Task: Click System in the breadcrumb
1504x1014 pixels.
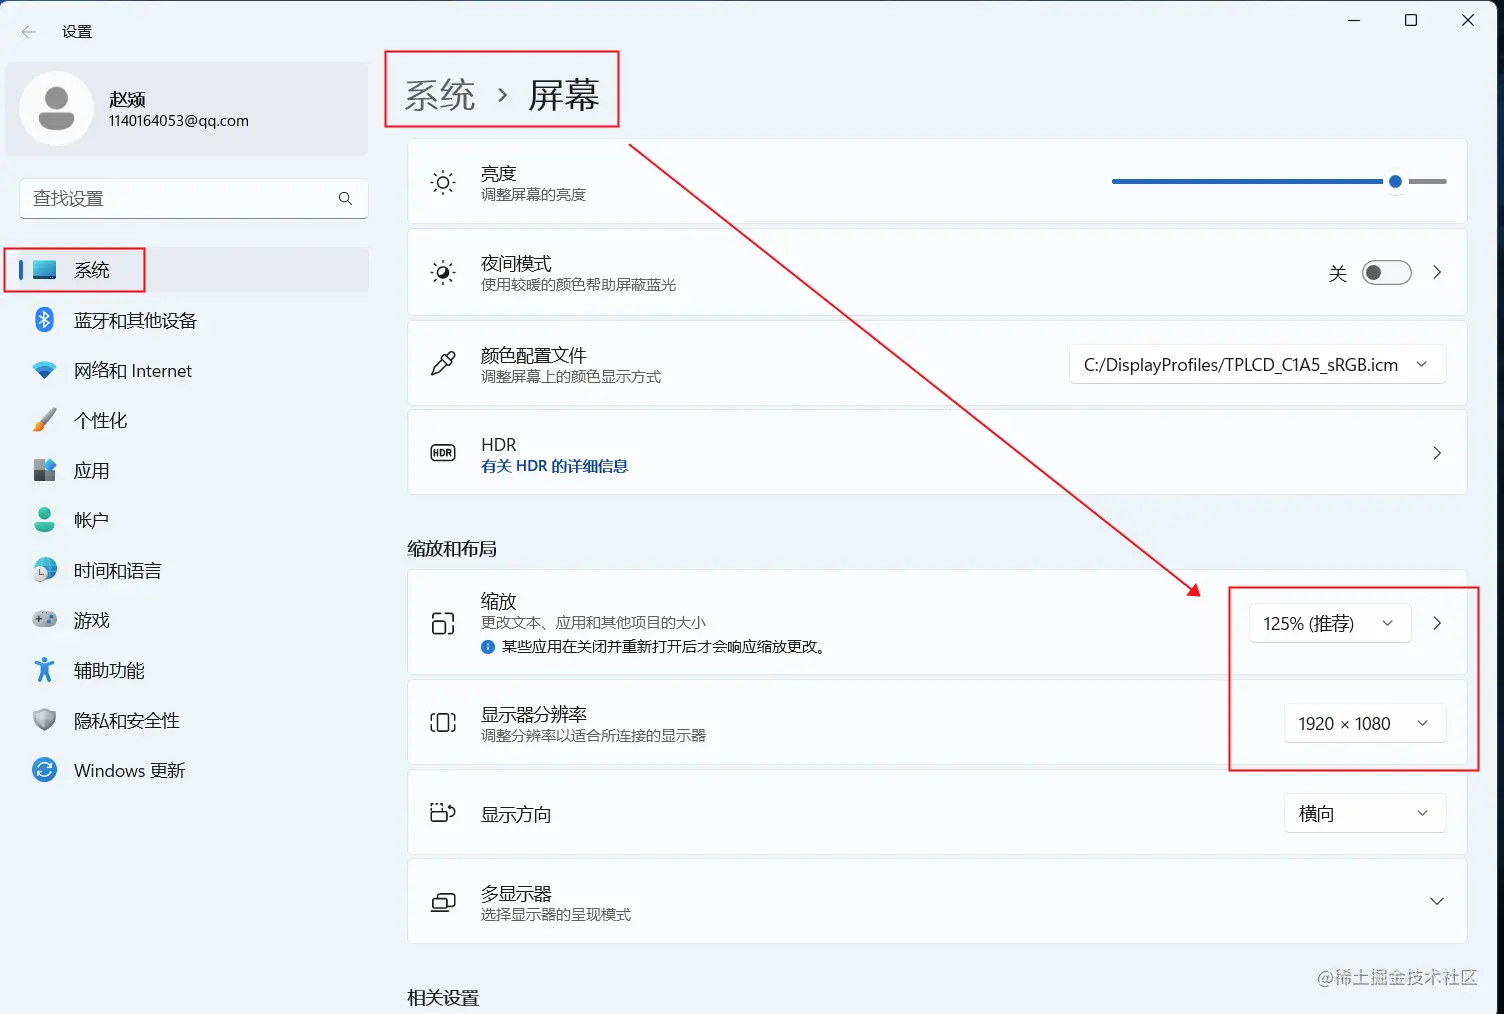Action: [437, 94]
